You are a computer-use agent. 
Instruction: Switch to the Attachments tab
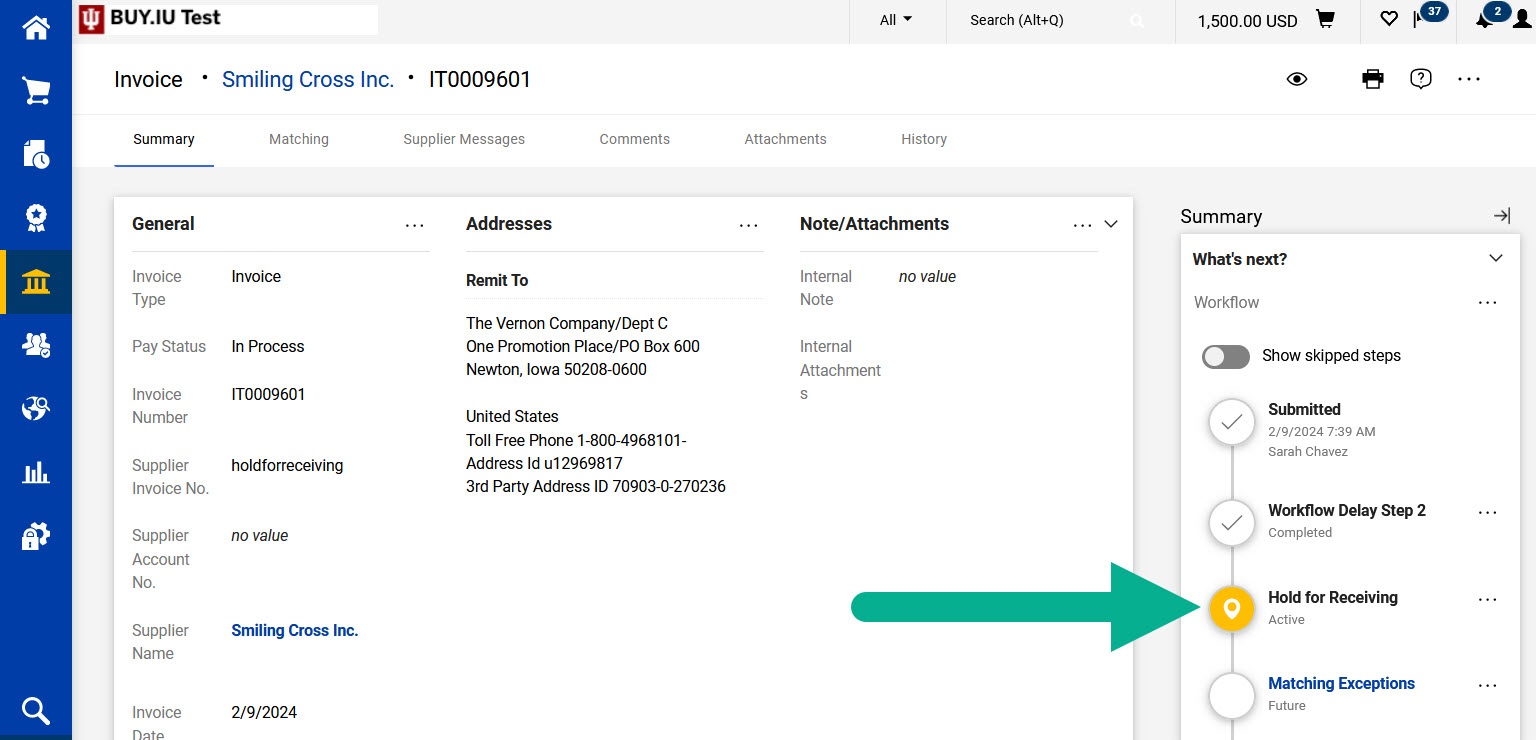click(x=786, y=139)
